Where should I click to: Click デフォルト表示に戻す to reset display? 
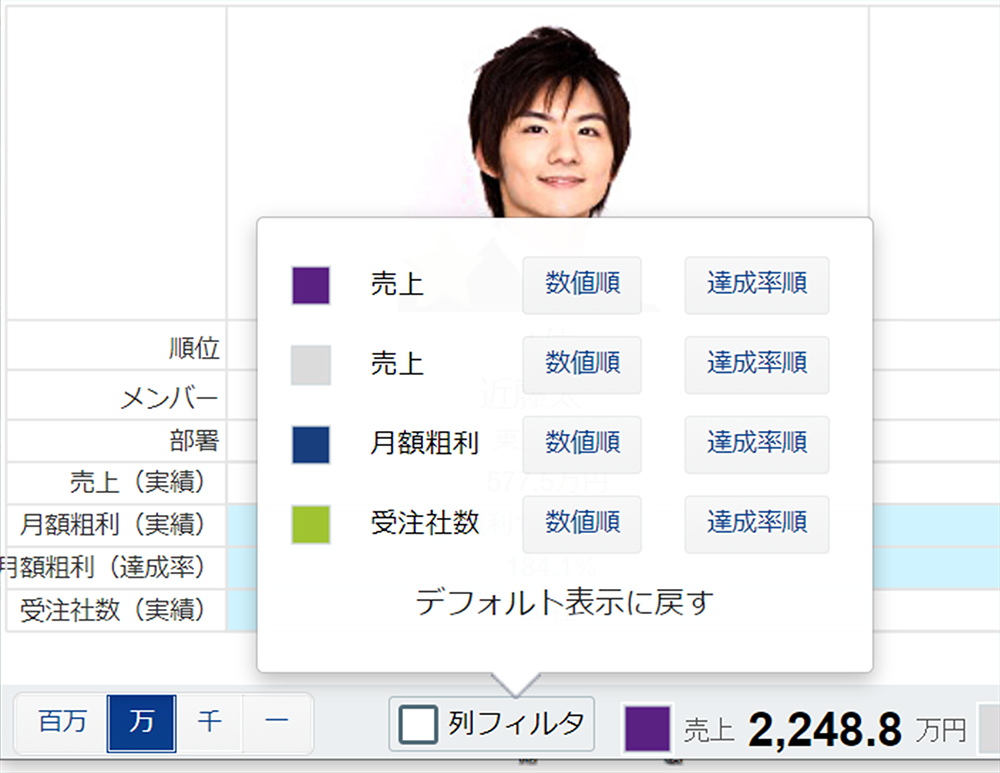click(564, 603)
